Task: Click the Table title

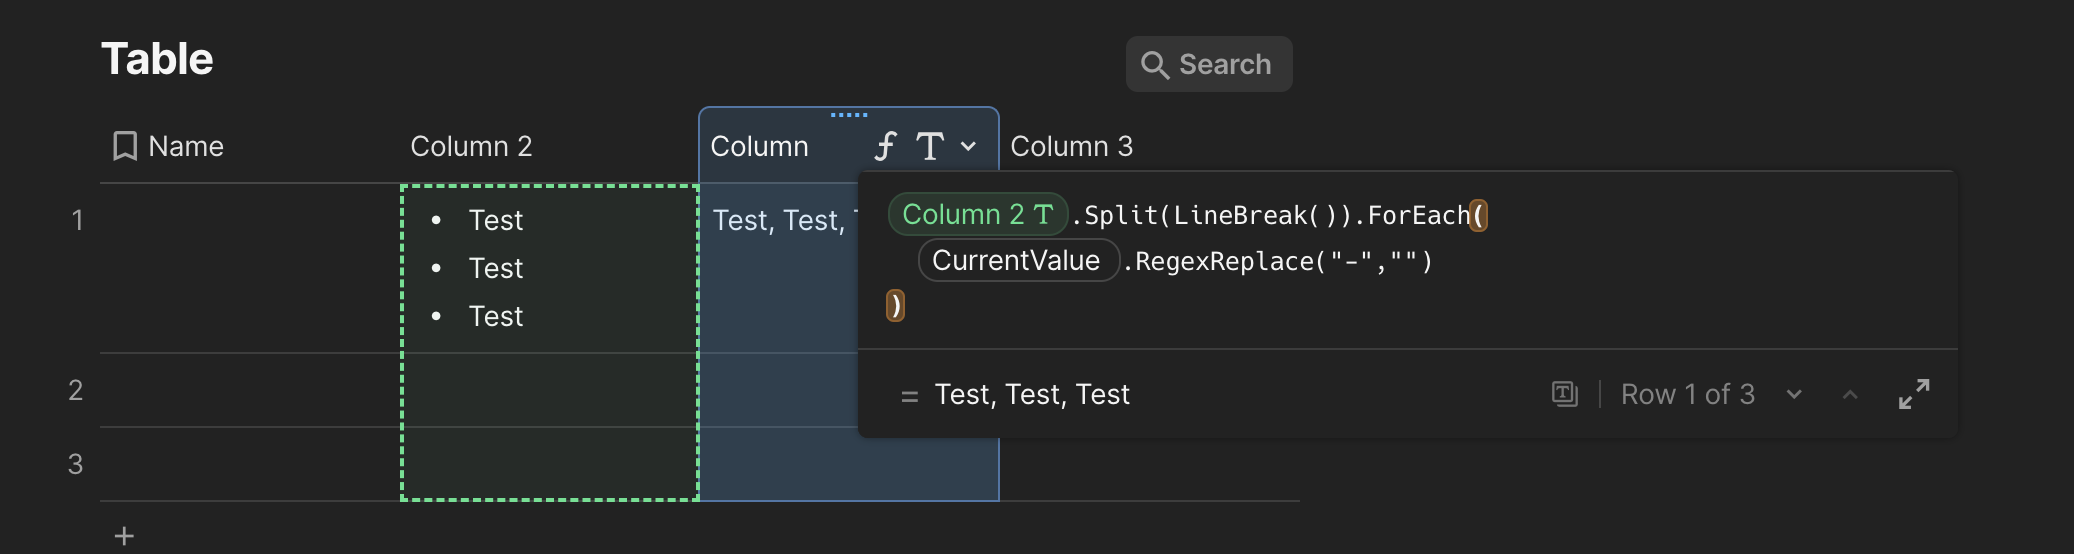Action: coord(157,59)
